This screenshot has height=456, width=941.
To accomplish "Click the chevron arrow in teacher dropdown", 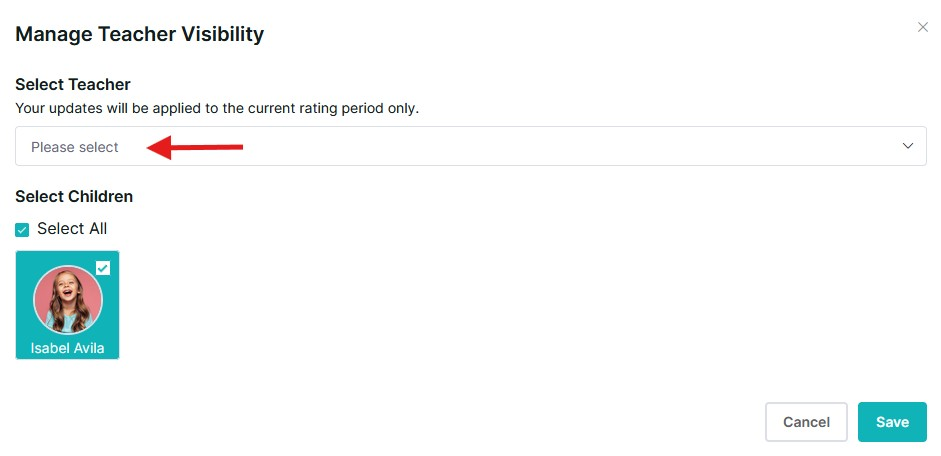I will point(908,146).
